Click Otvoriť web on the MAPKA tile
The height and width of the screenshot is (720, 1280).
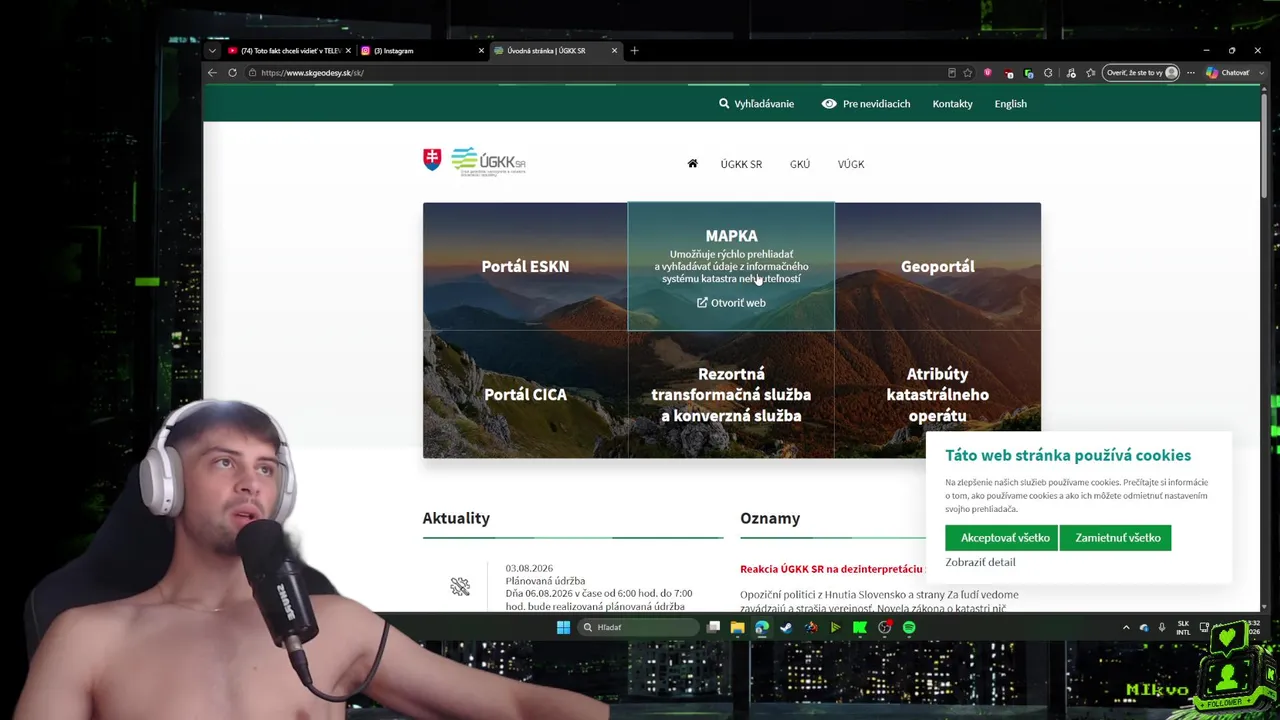pyautogui.click(x=731, y=302)
